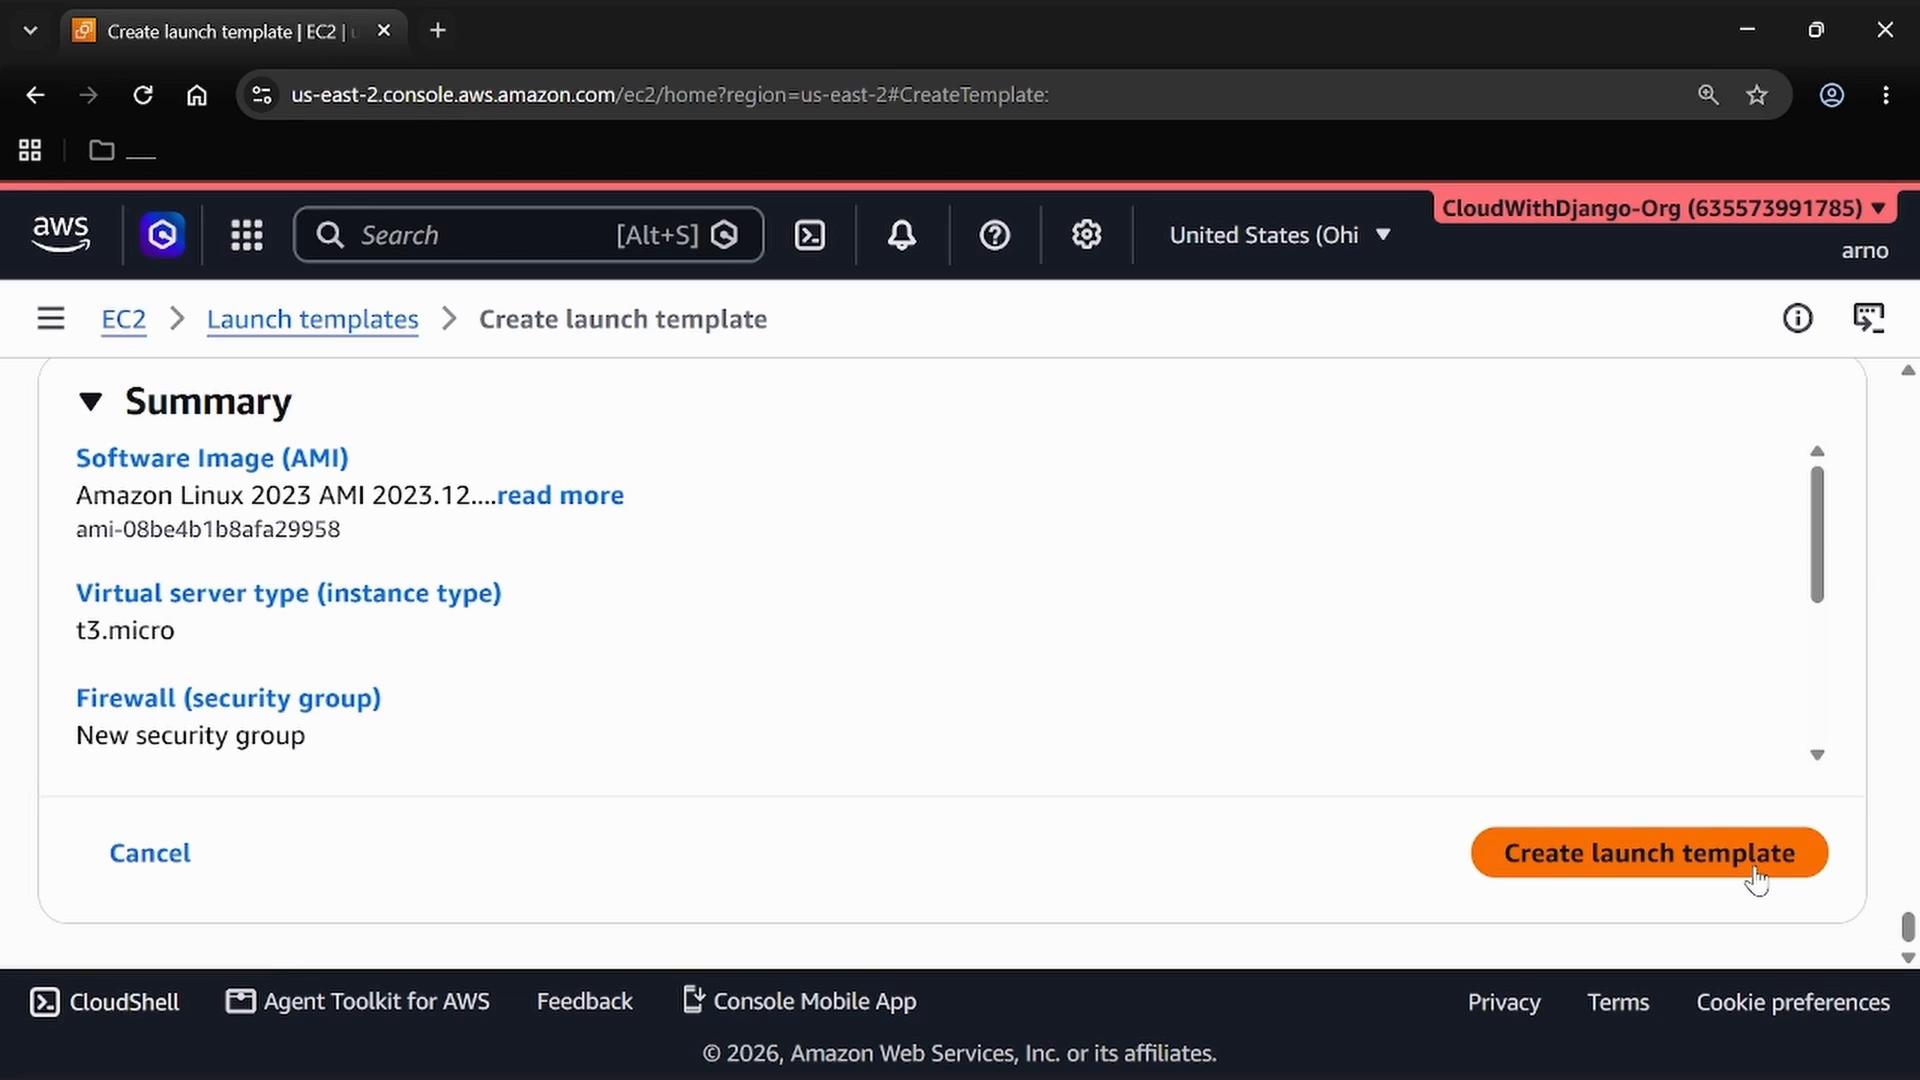
Task: Open the Amazon Q assistant icon
Action: pos(162,235)
